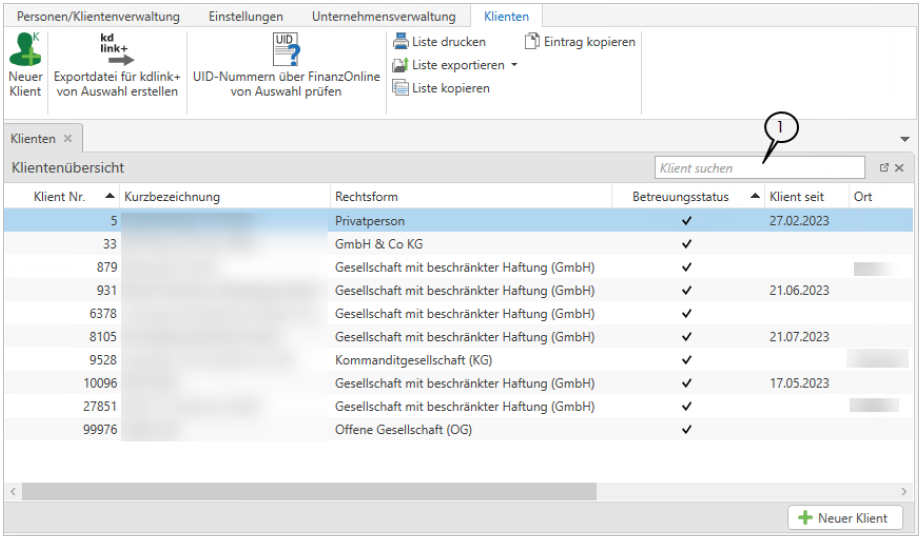Viewport: 921px width, 540px height.
Task: Toggle Betreuungsstatus checkmark for client 5
Action: click(686, 221)
